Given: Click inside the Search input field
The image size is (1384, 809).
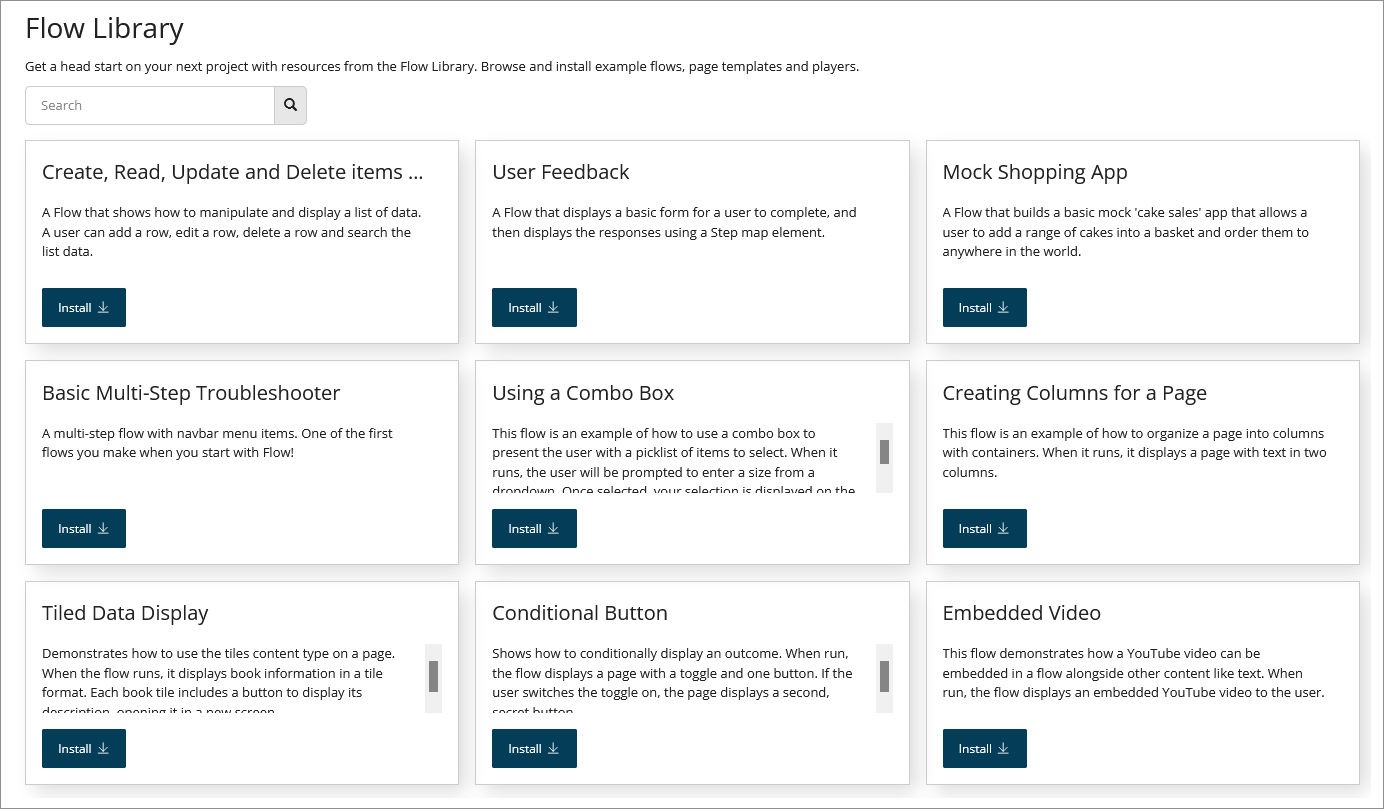Looking at the screenshot, I should (150, 105).
